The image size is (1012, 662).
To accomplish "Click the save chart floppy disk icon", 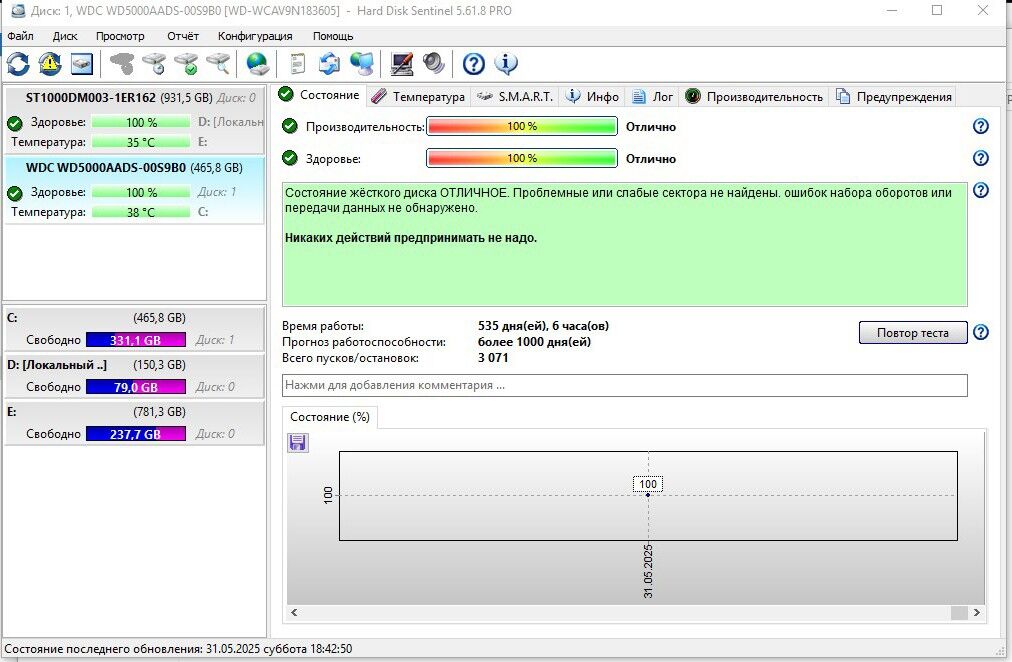I will [298, 442].
